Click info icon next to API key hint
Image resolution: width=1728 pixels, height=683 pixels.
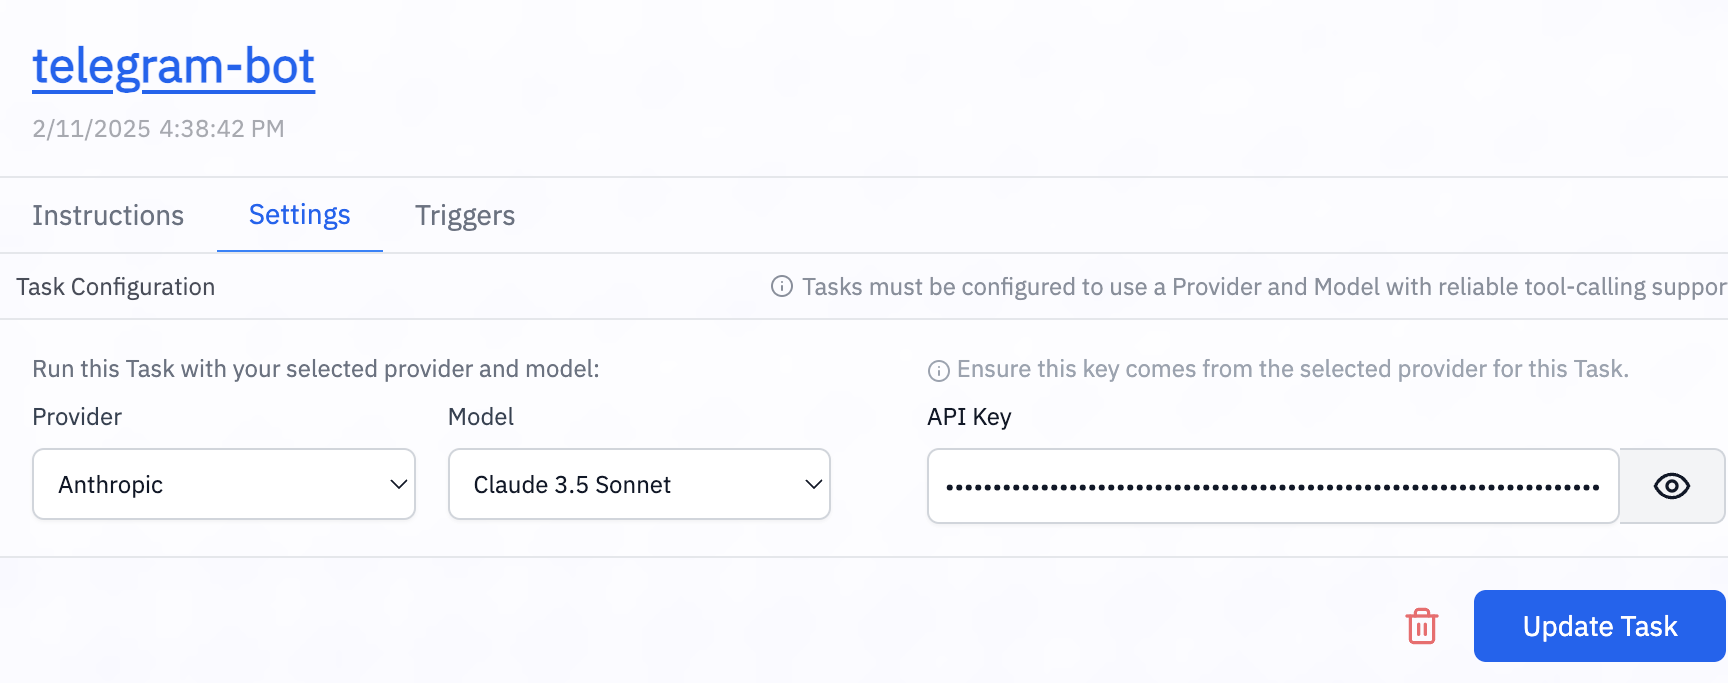click(x=938, y=371)
